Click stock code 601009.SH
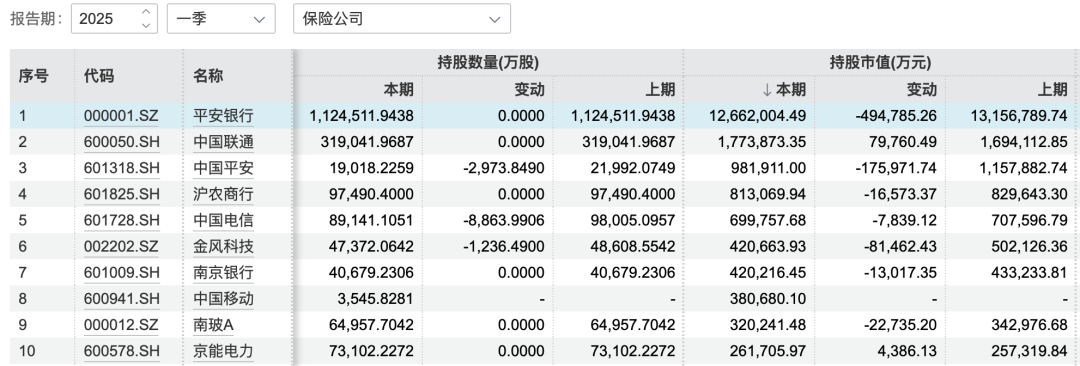 pyautogui.click(x=121, y=273)
